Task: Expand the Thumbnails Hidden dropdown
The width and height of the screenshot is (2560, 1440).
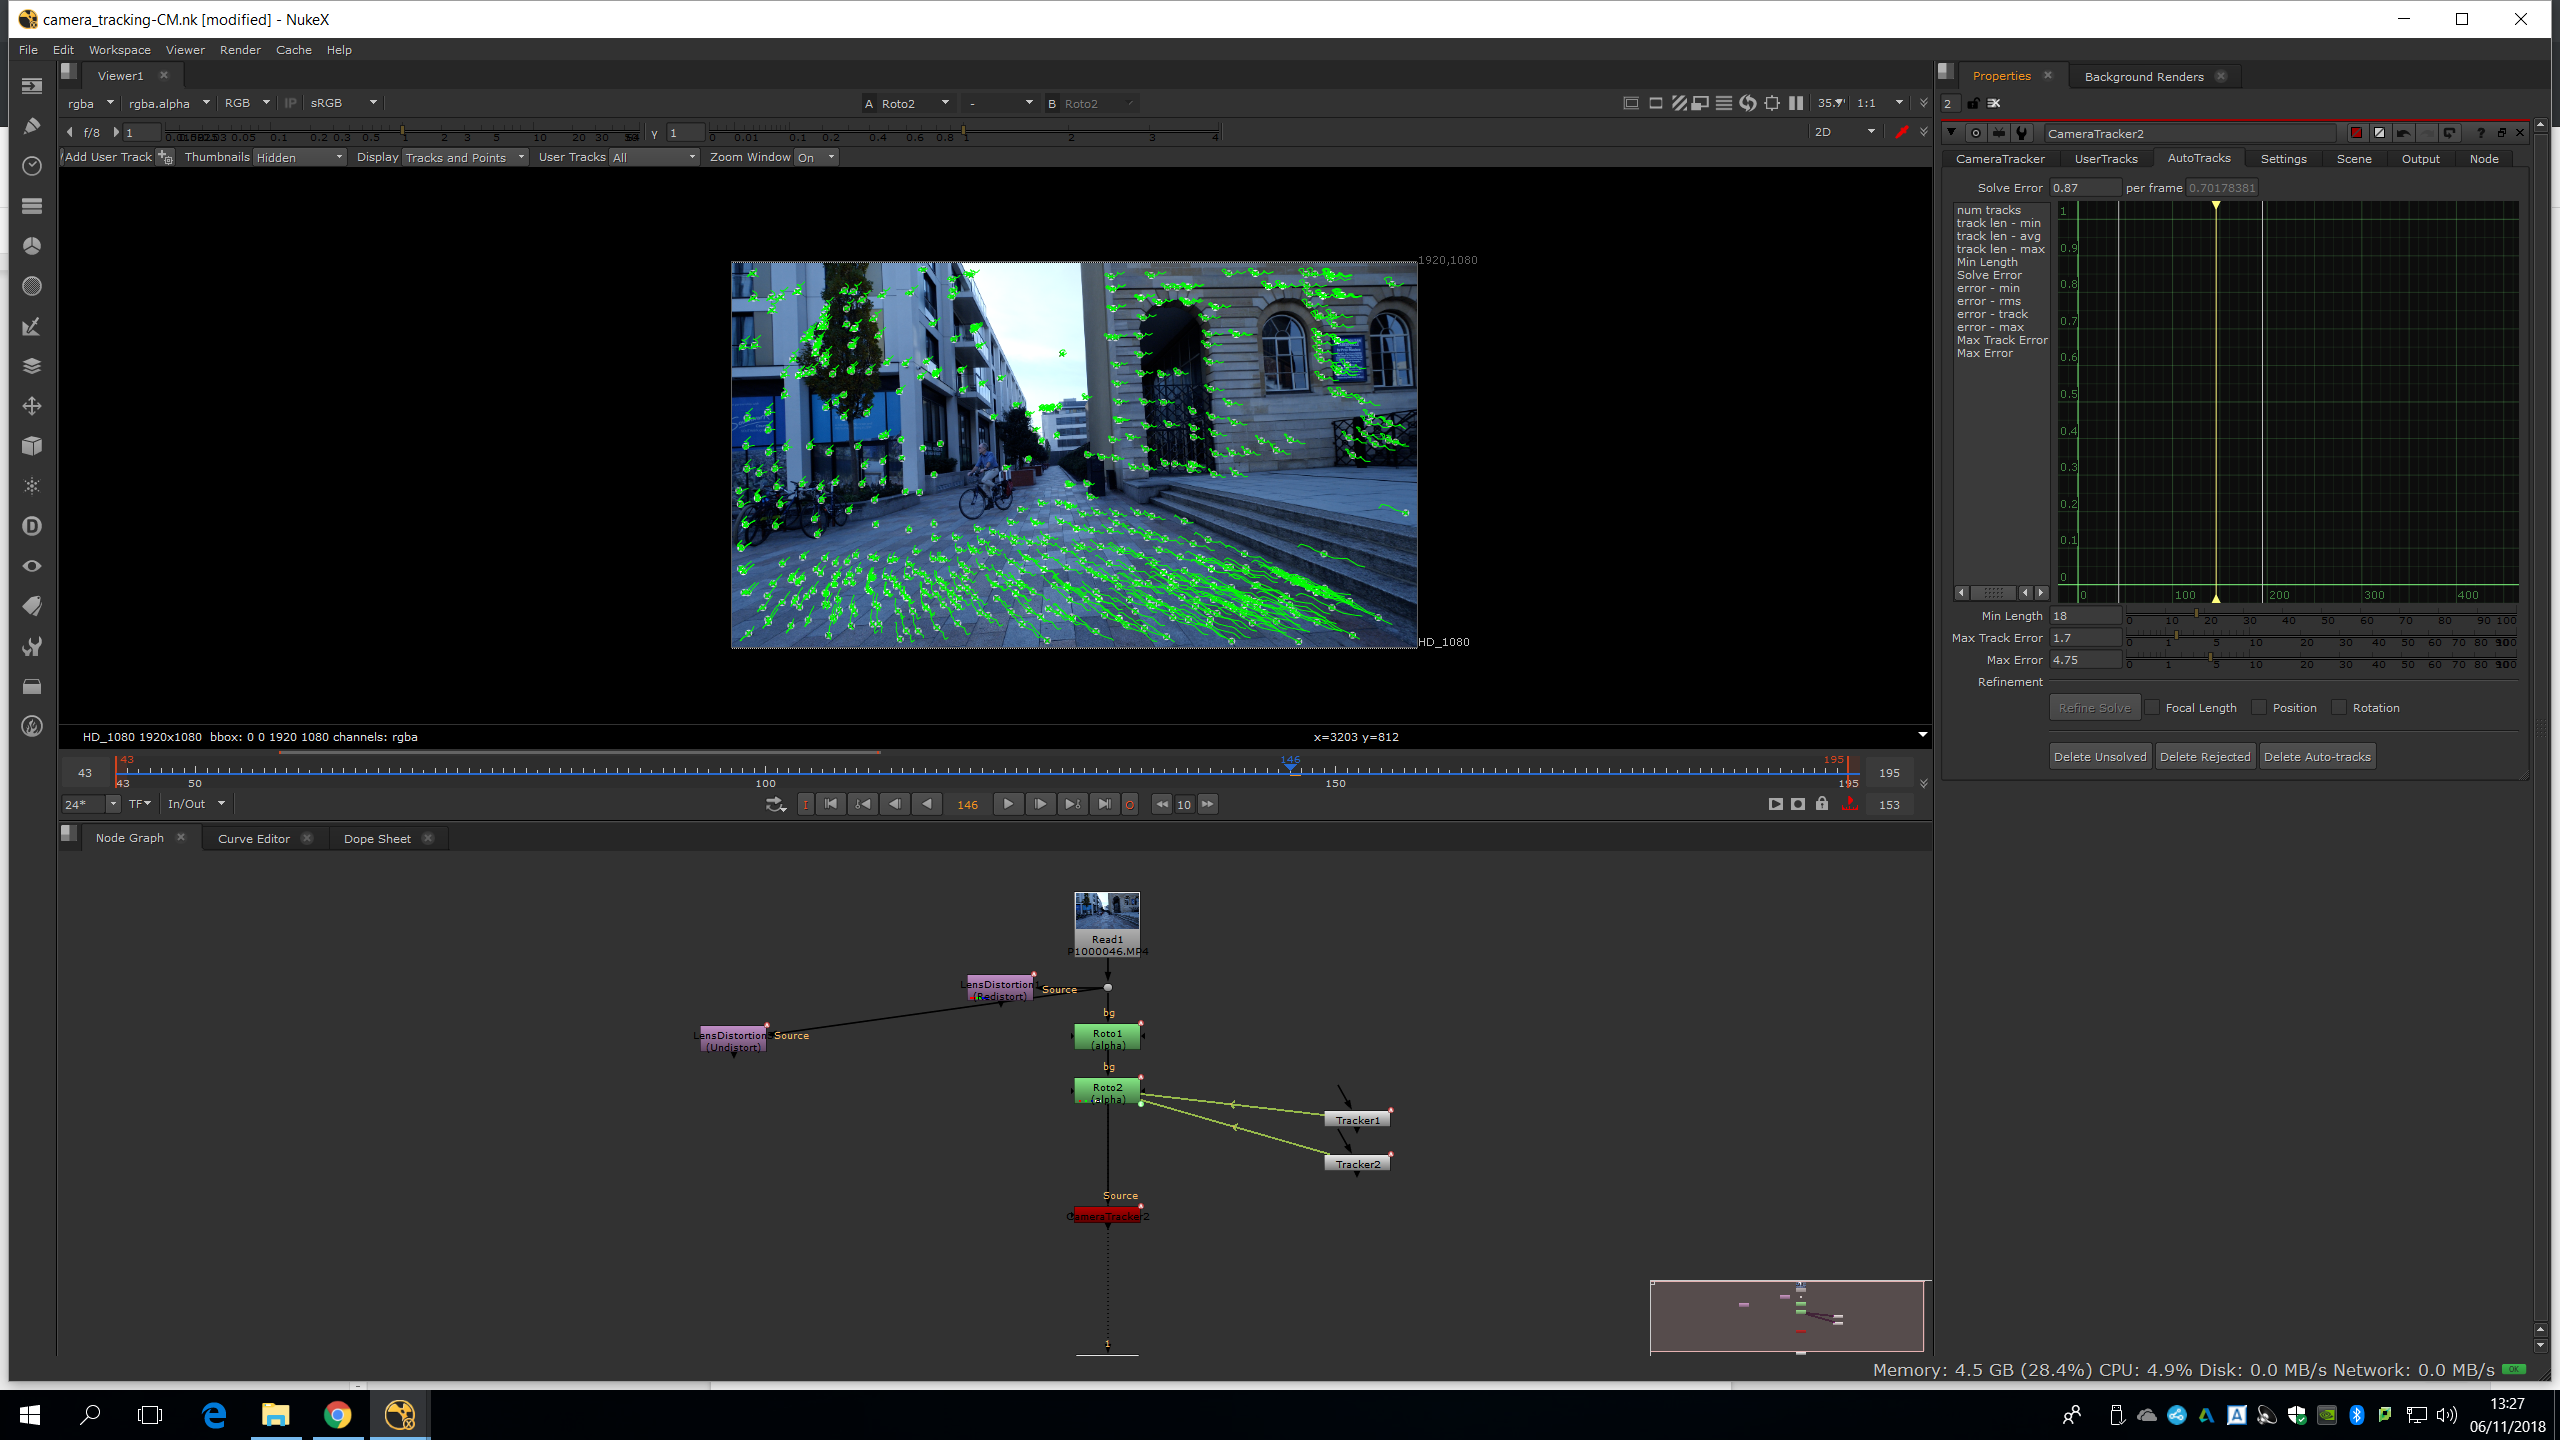Action: tap(299, 157)
